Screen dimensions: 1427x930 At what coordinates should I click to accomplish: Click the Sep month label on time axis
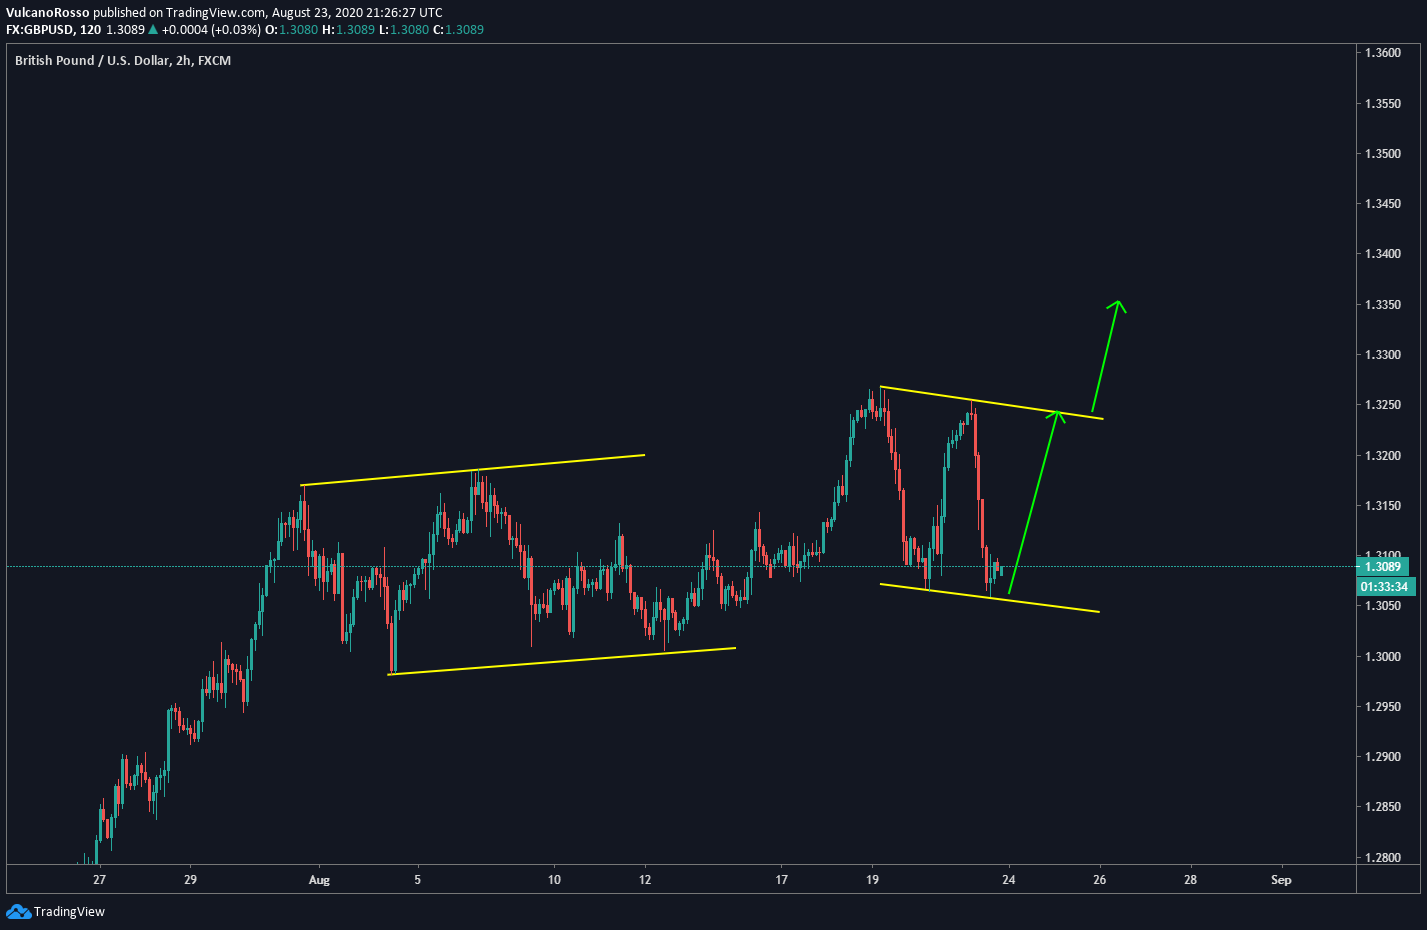[1281, 880]
